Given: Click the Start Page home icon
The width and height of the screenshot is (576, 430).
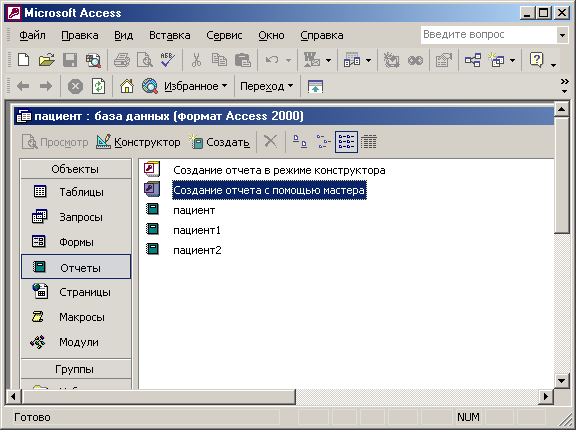Looking at the screenshot, I should 127,86.
